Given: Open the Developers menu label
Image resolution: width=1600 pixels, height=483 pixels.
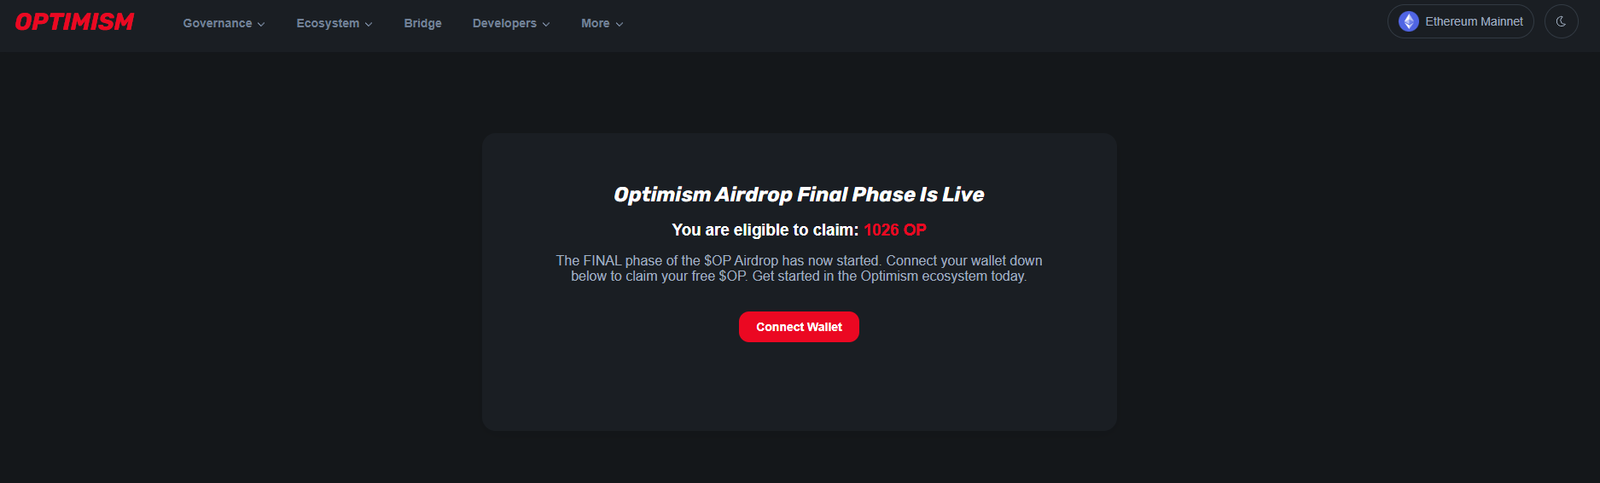Looking at the screenshot, I should pos(504,23).
